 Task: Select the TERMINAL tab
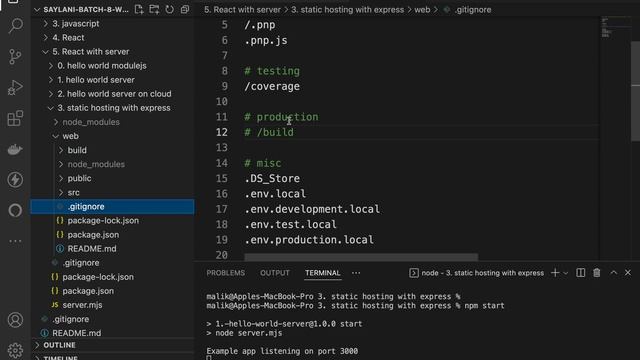(322, 273)
